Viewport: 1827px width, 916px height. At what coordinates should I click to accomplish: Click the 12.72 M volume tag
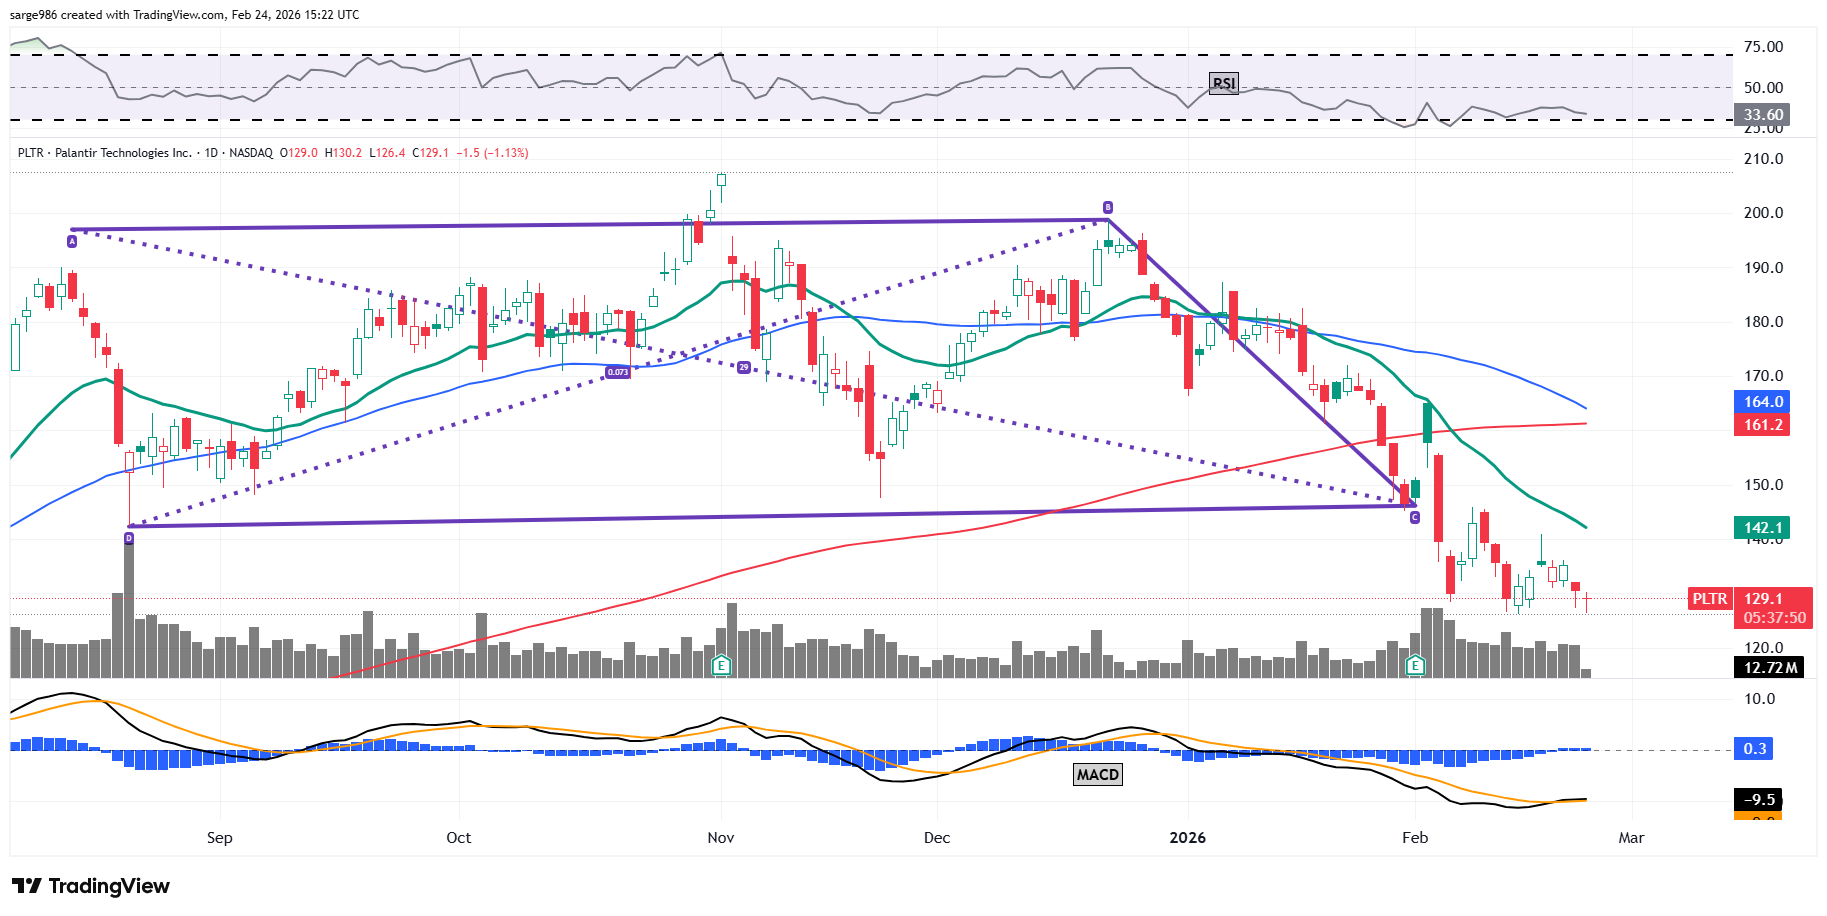(x=1769, y=668)
